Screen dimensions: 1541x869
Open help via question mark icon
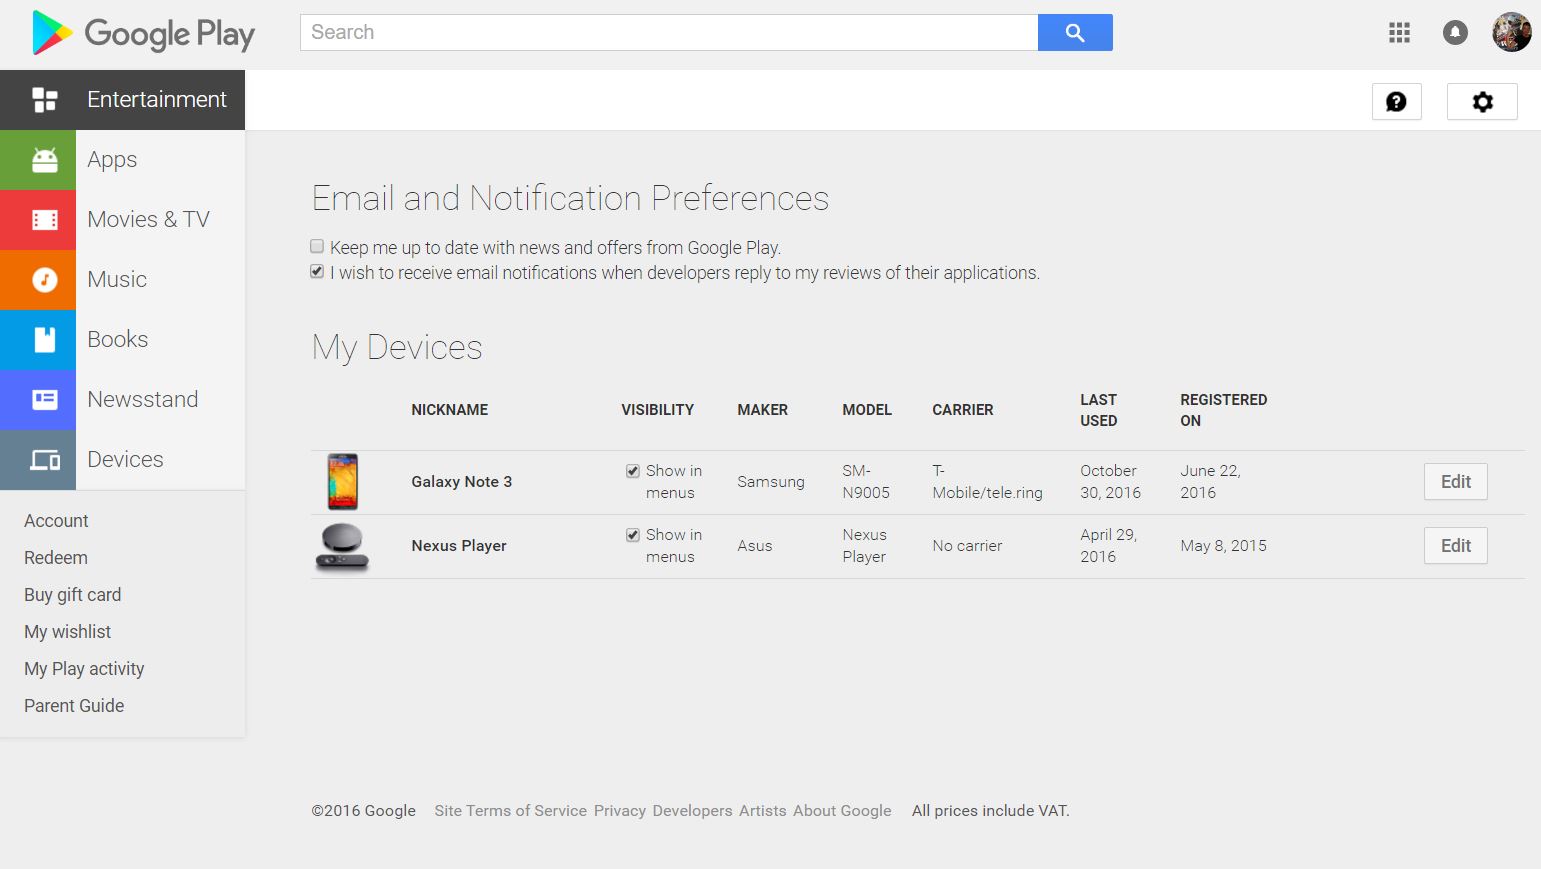[x=1396, y=101]
